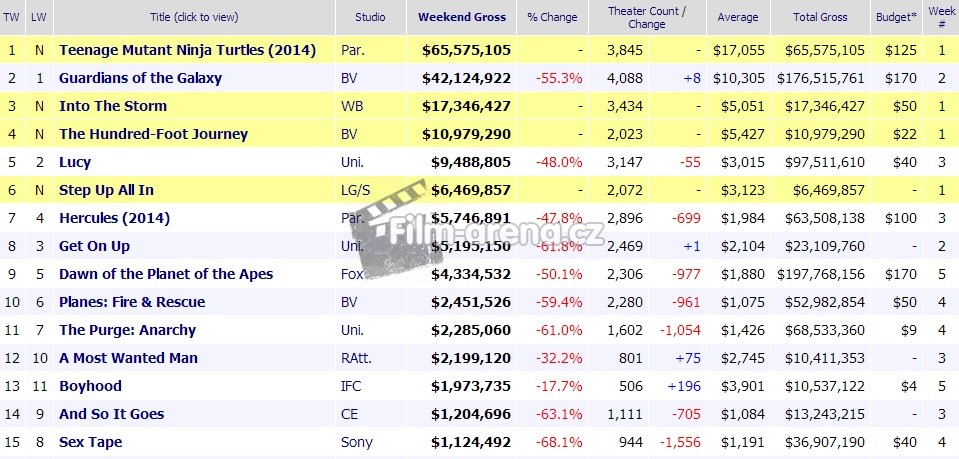The height and width of the screenshot is (459, 959).
Task: Select the Boyhood title link
Action: point(90,386)
